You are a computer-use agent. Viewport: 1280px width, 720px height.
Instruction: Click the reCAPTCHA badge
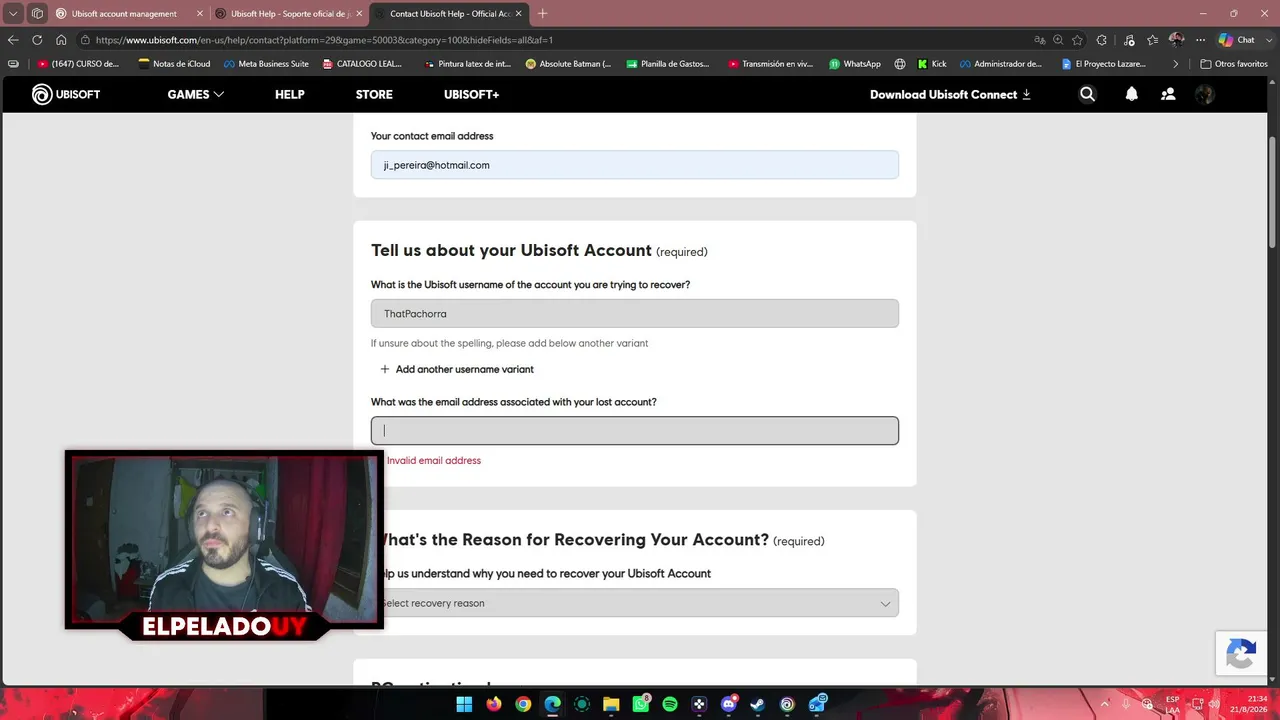click(1241, 655)
